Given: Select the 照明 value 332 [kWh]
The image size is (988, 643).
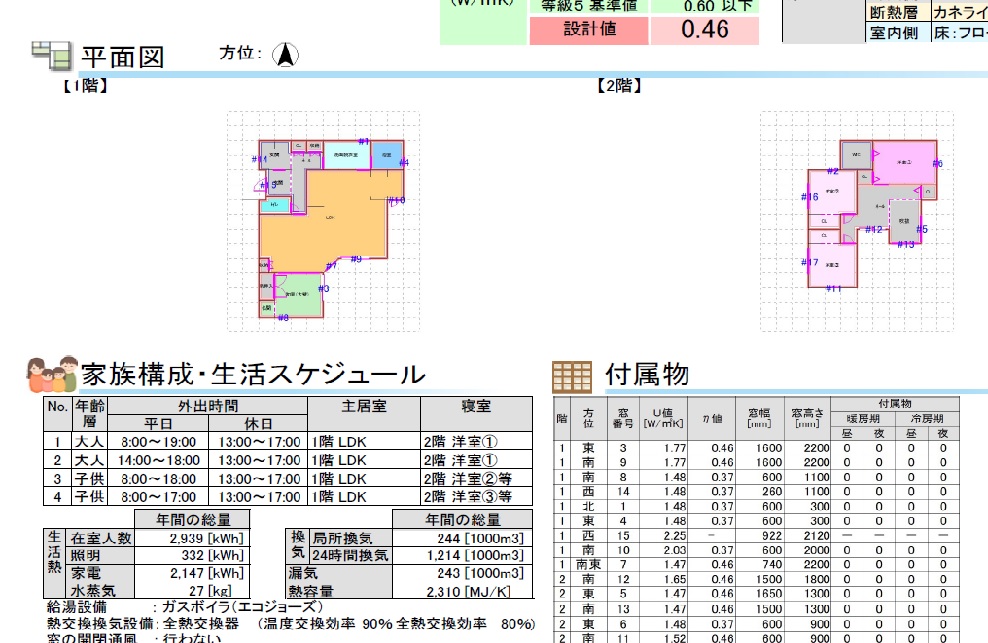Looking at the screenshot, I should 192,555.
